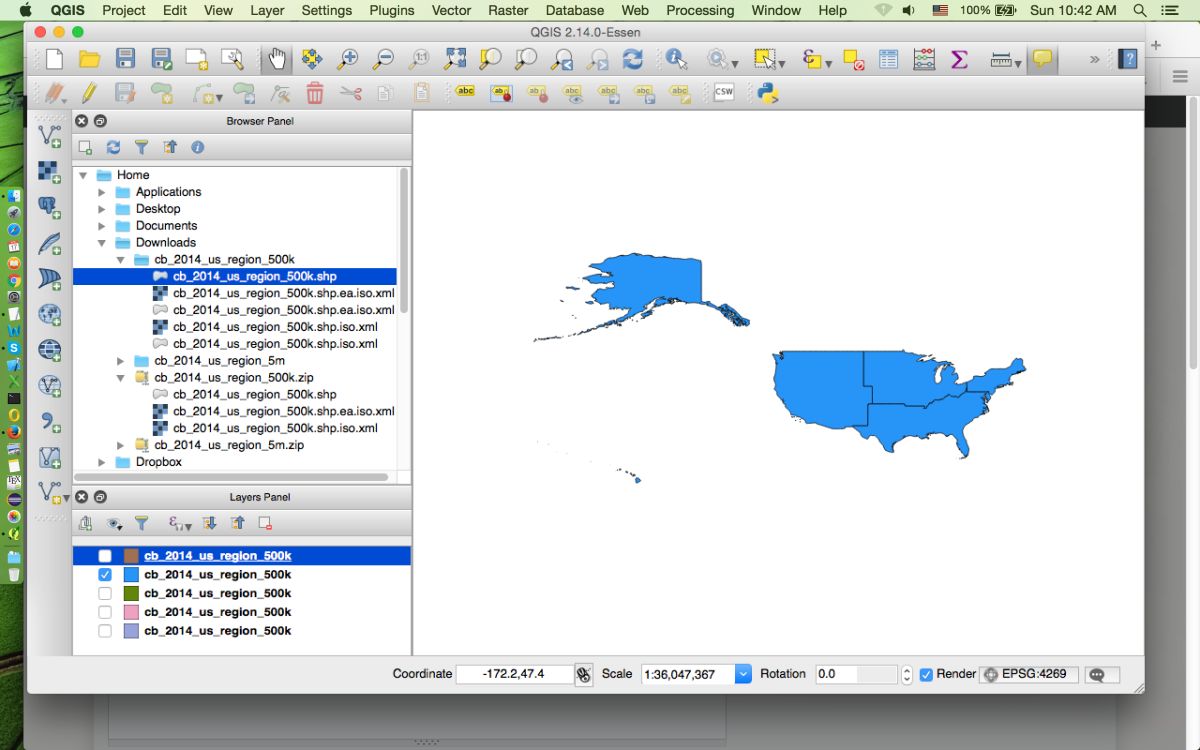Show more toolbar items chevron
The width and height of the screenshot is (1200, 750).
click(1094, 60)
